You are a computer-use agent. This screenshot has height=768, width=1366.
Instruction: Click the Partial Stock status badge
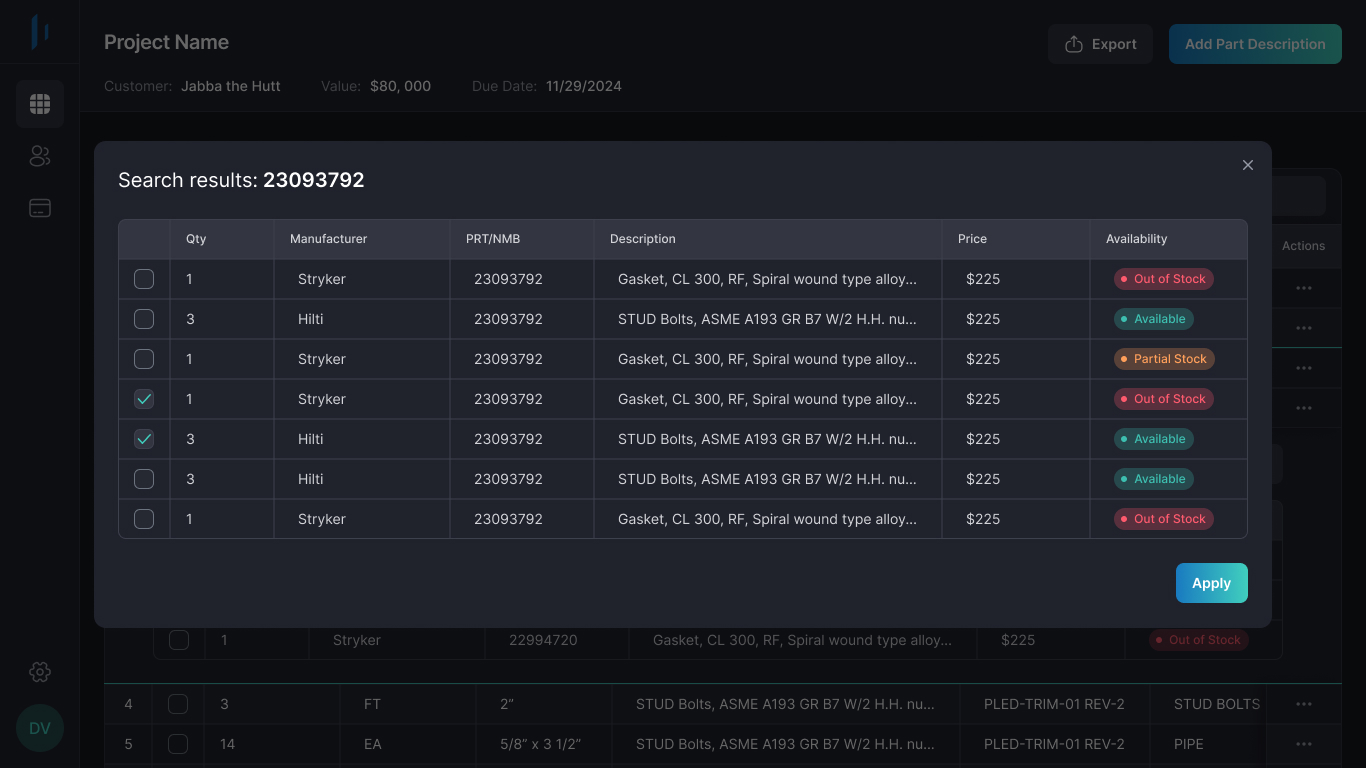(1164, 359)
